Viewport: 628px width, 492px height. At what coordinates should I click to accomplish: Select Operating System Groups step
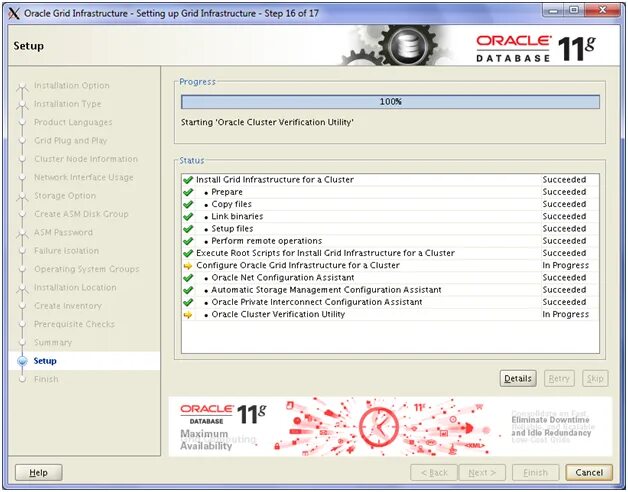point(87,269)
